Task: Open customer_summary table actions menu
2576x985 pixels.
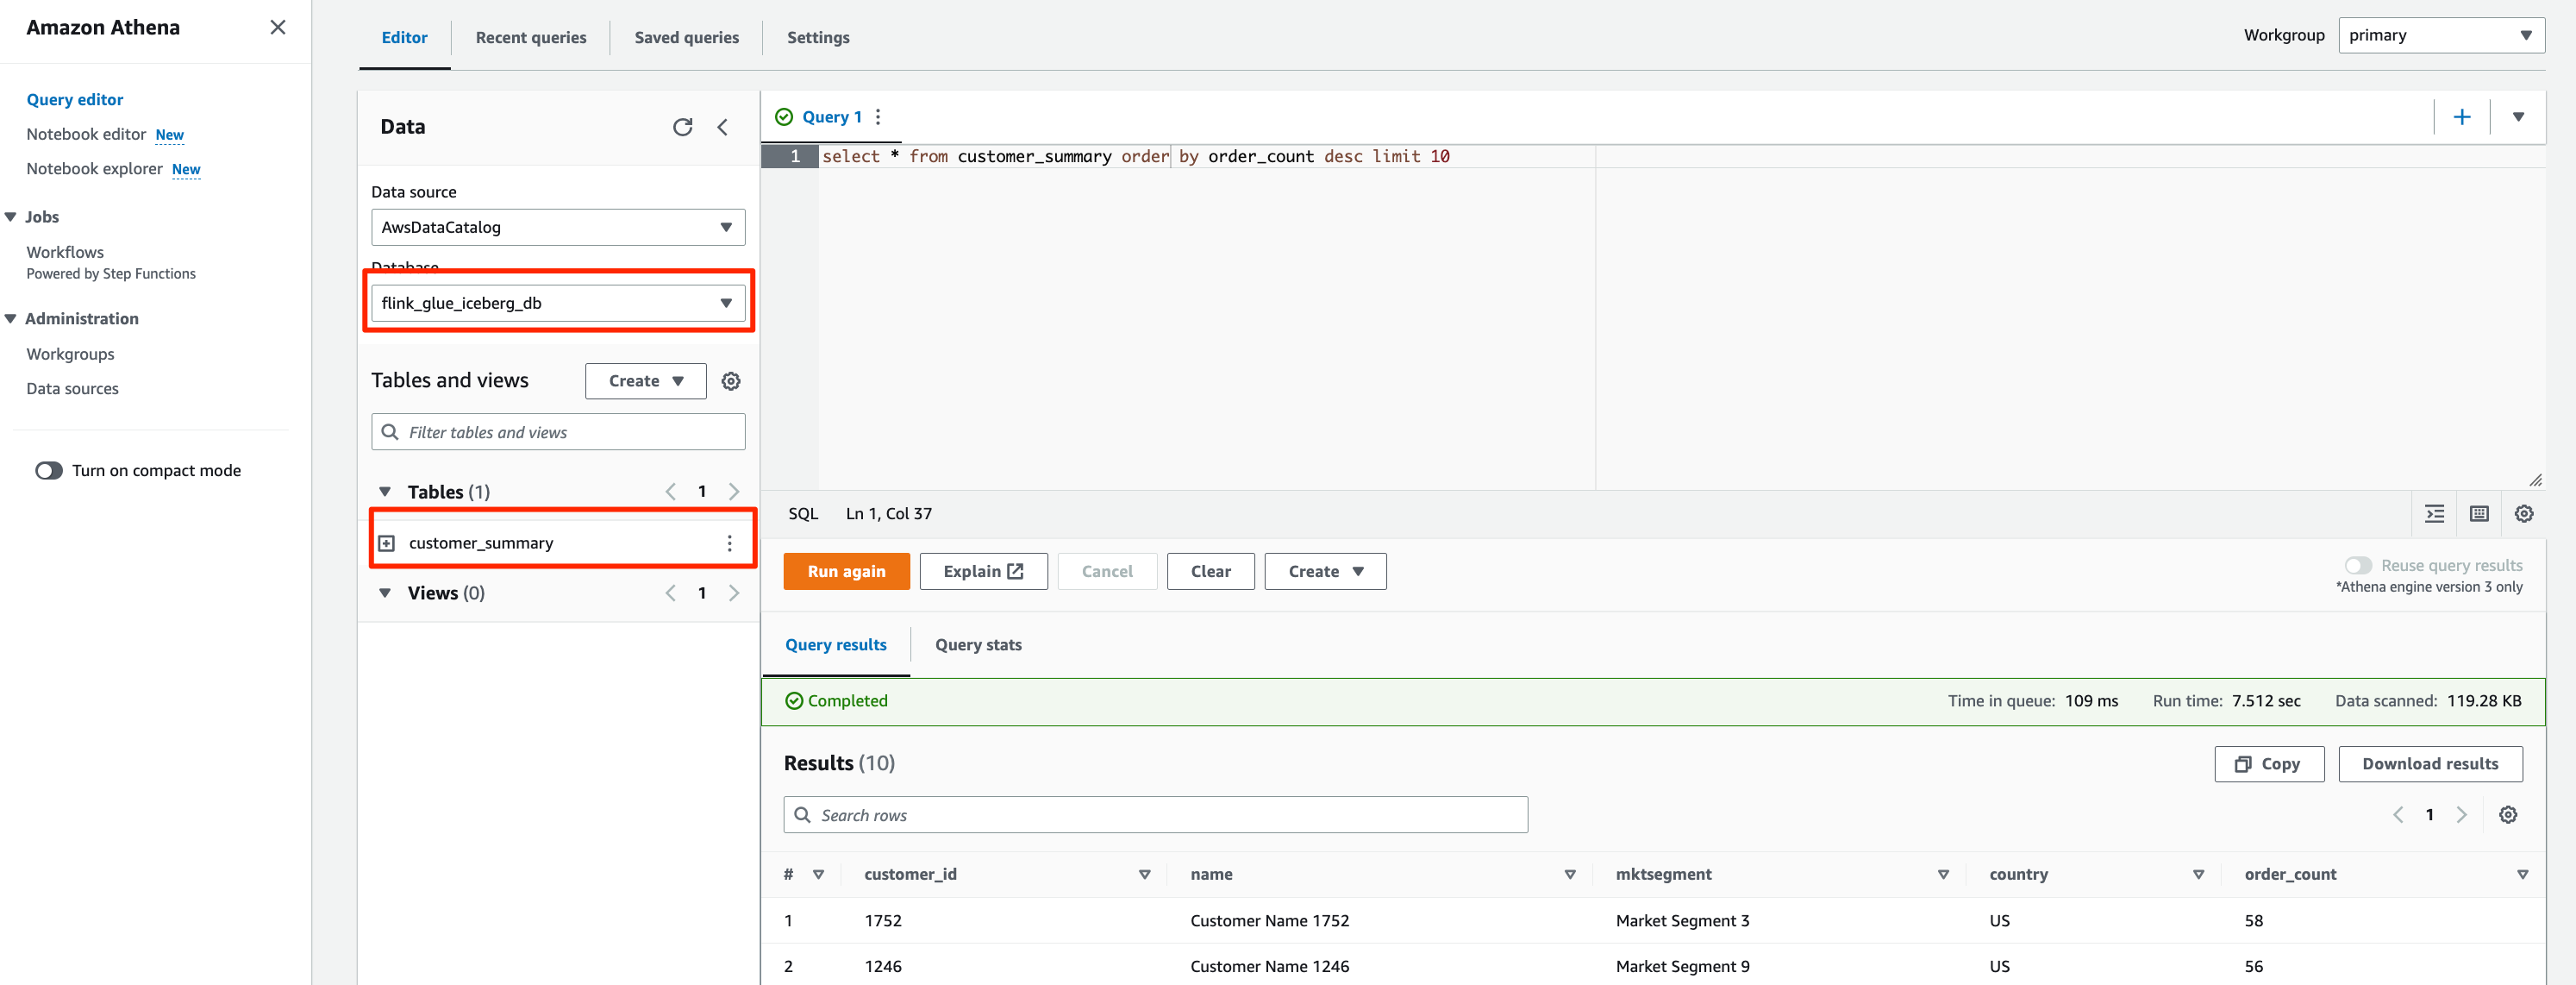Action: (729, 543)
